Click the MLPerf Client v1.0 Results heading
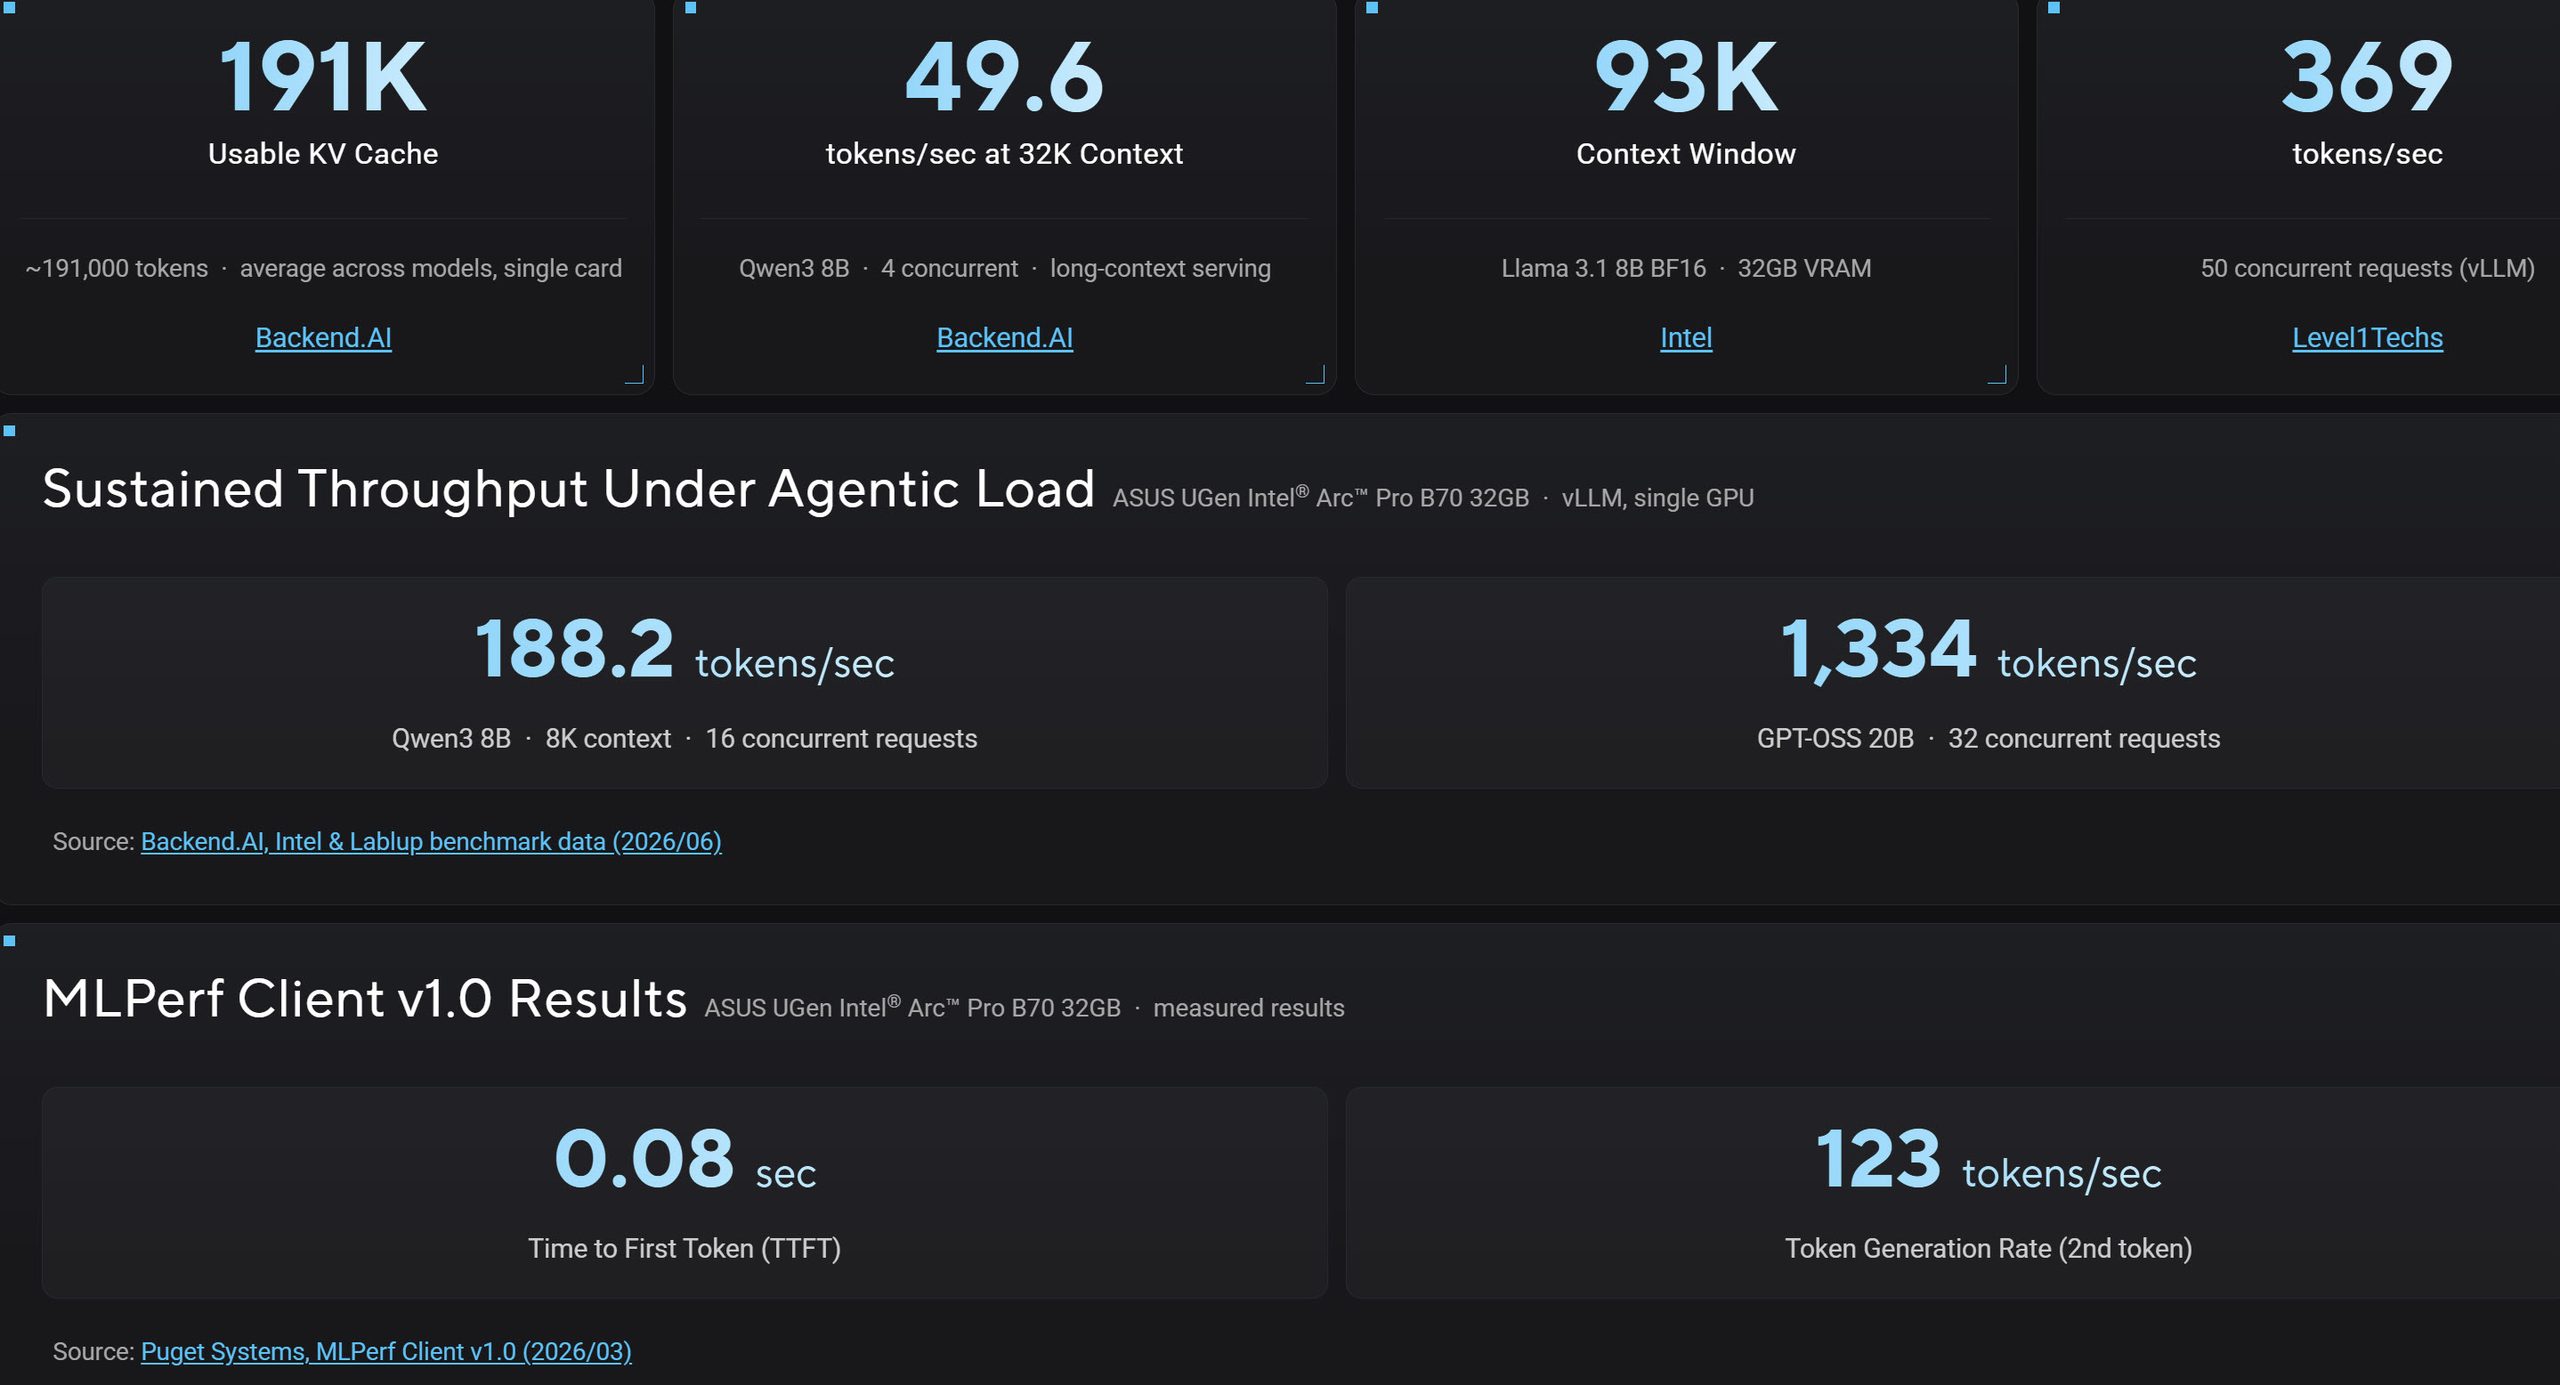 (365, 999)
